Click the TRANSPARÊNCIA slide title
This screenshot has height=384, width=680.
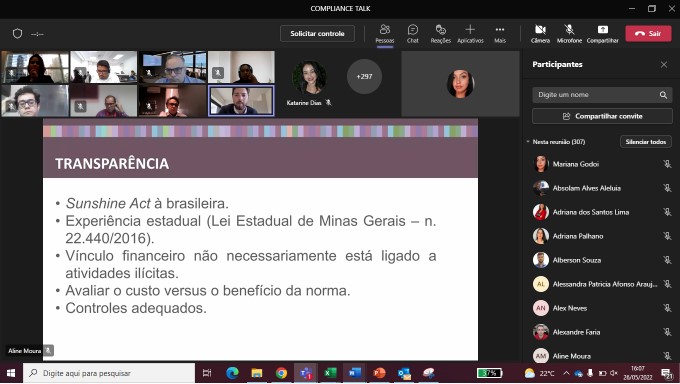[112, 164]
